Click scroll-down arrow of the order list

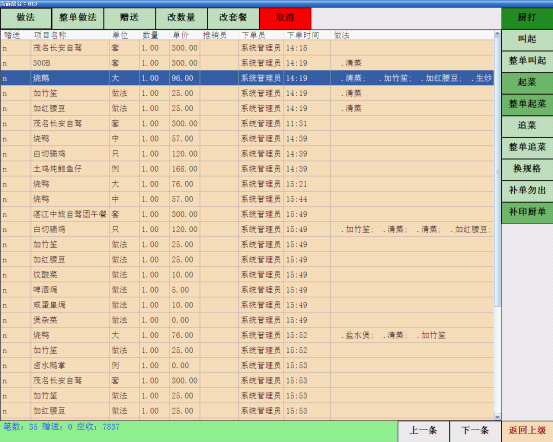497,417
